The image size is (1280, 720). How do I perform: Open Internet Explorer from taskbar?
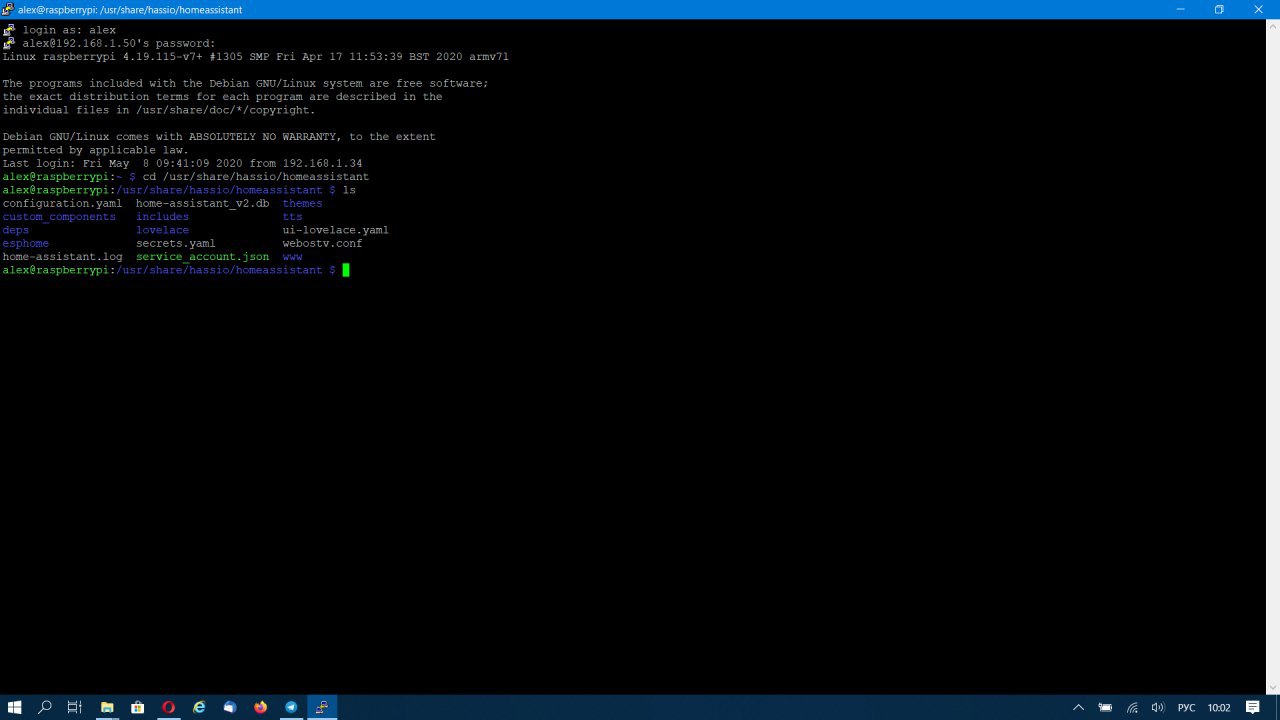pyautogui.click(x=199, y=707)
